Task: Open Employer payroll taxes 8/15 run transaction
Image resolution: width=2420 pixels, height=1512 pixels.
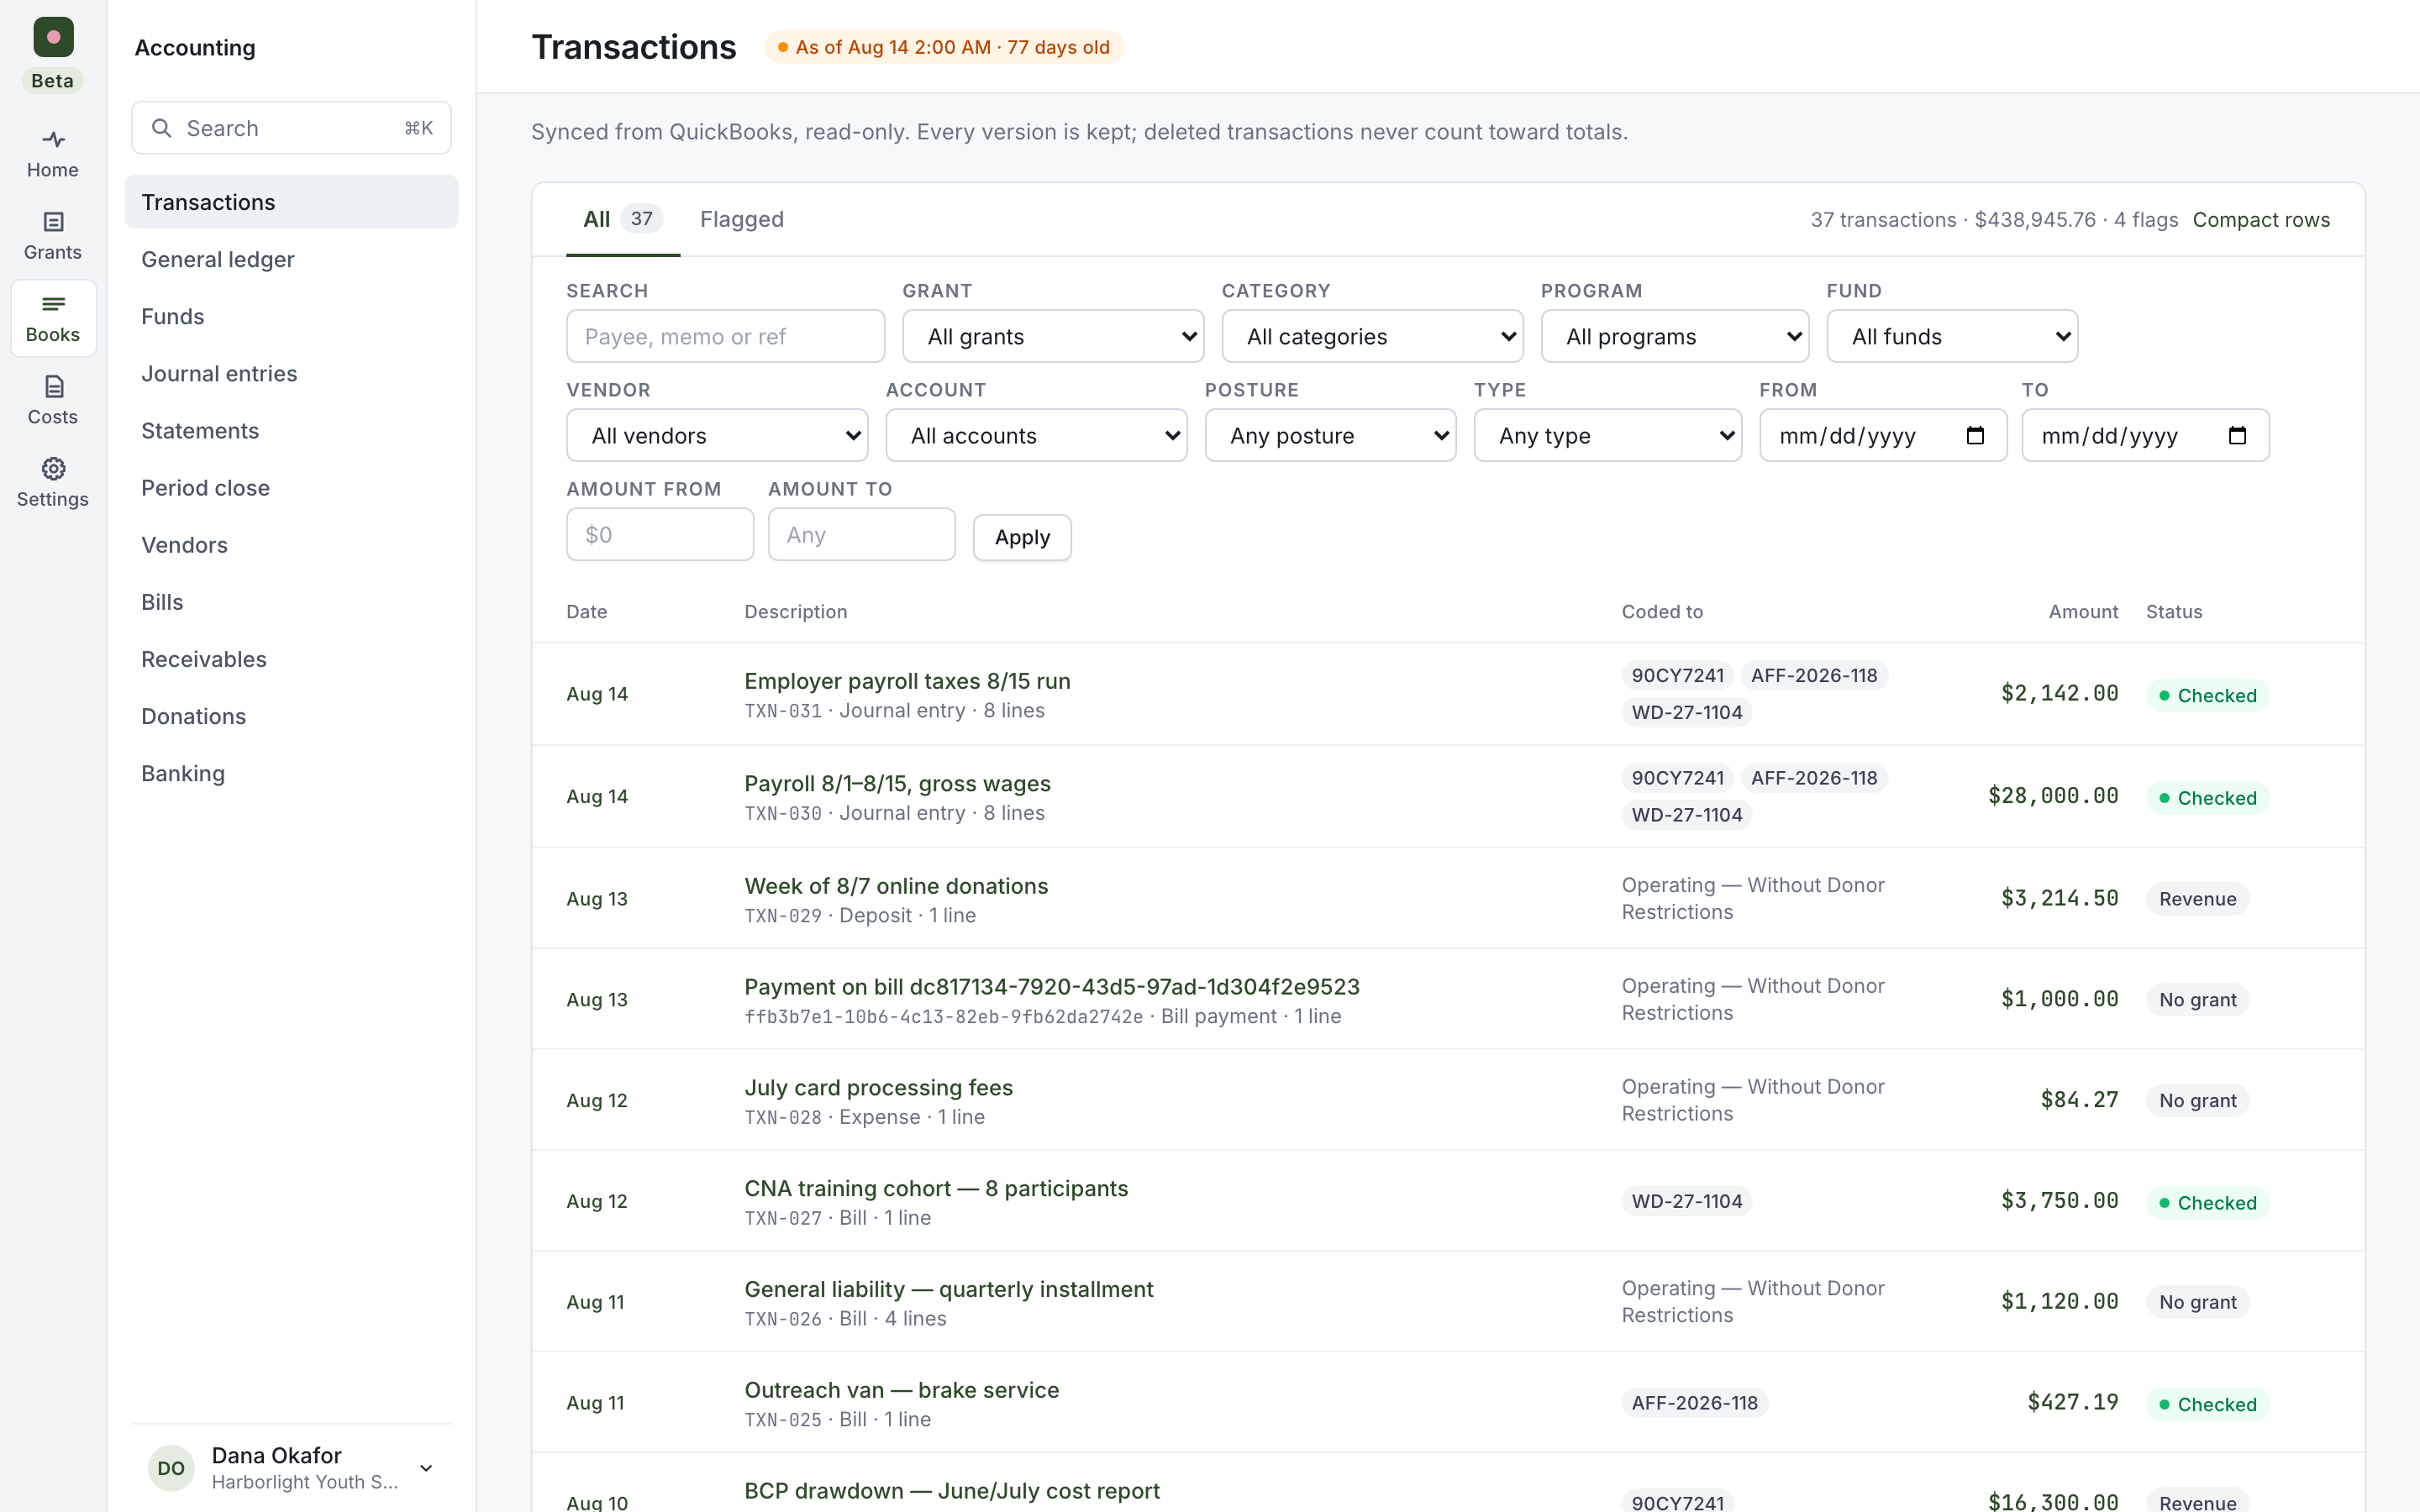Action: point(907,681)
